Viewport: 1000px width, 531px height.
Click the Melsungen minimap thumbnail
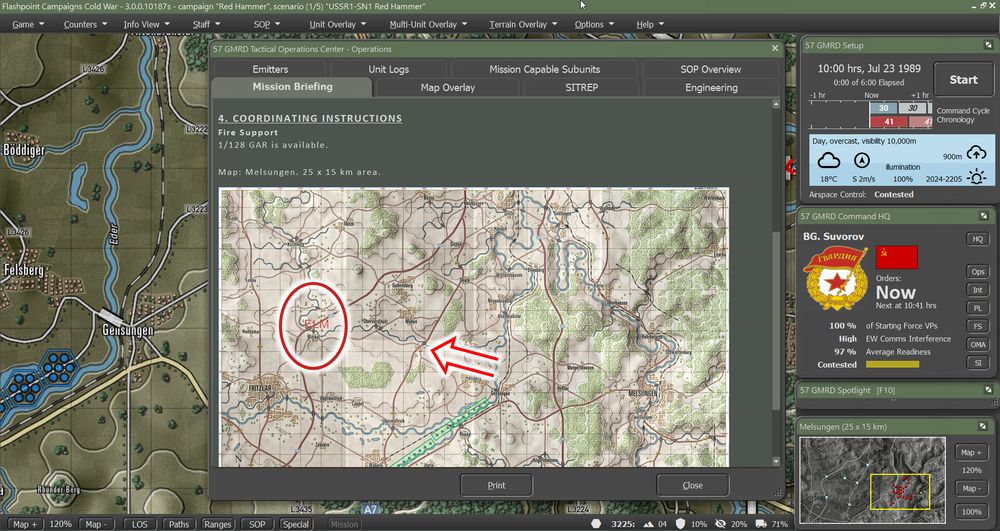pyautogui.click(x=873, y=480)
